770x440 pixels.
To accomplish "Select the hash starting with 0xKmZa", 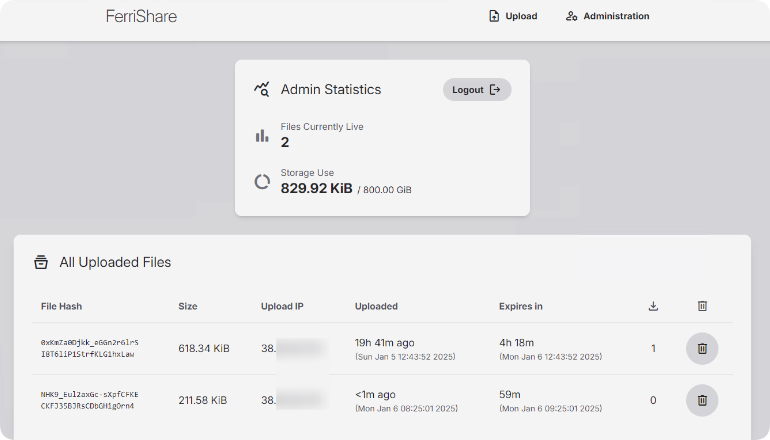I will pos(89,348).
